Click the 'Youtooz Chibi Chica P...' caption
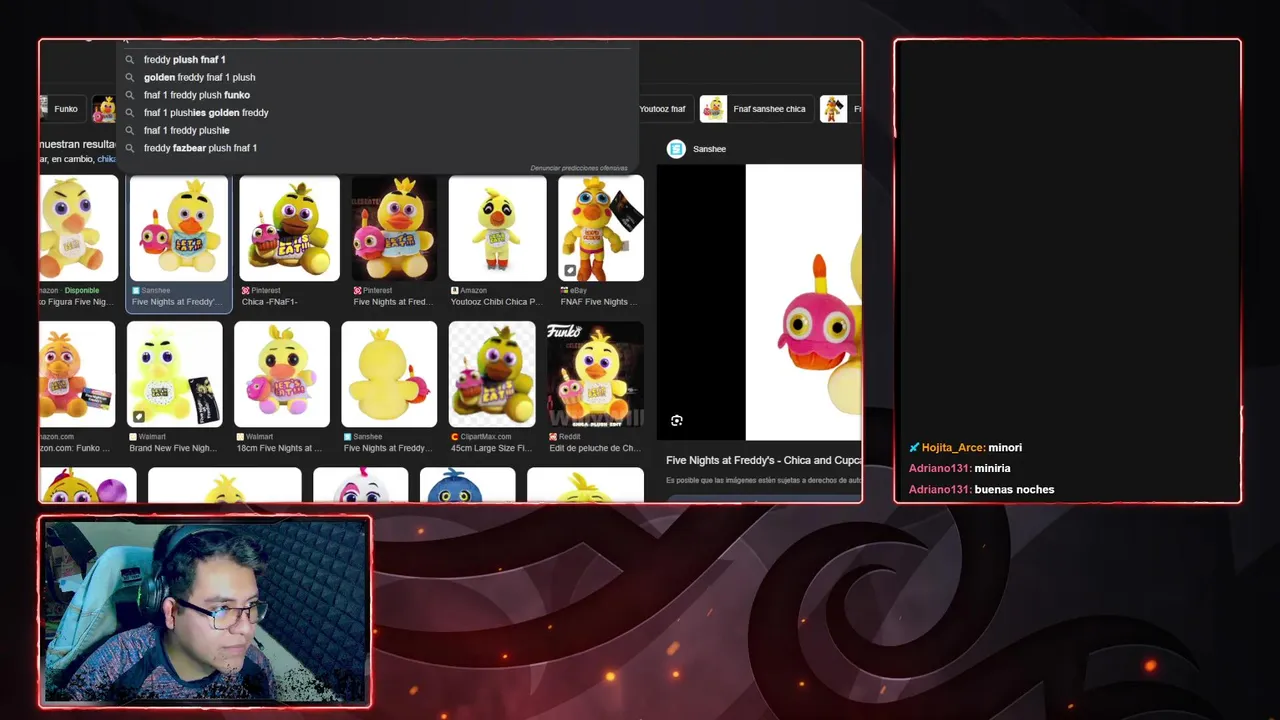1280x720 pixels. [496, 302]
